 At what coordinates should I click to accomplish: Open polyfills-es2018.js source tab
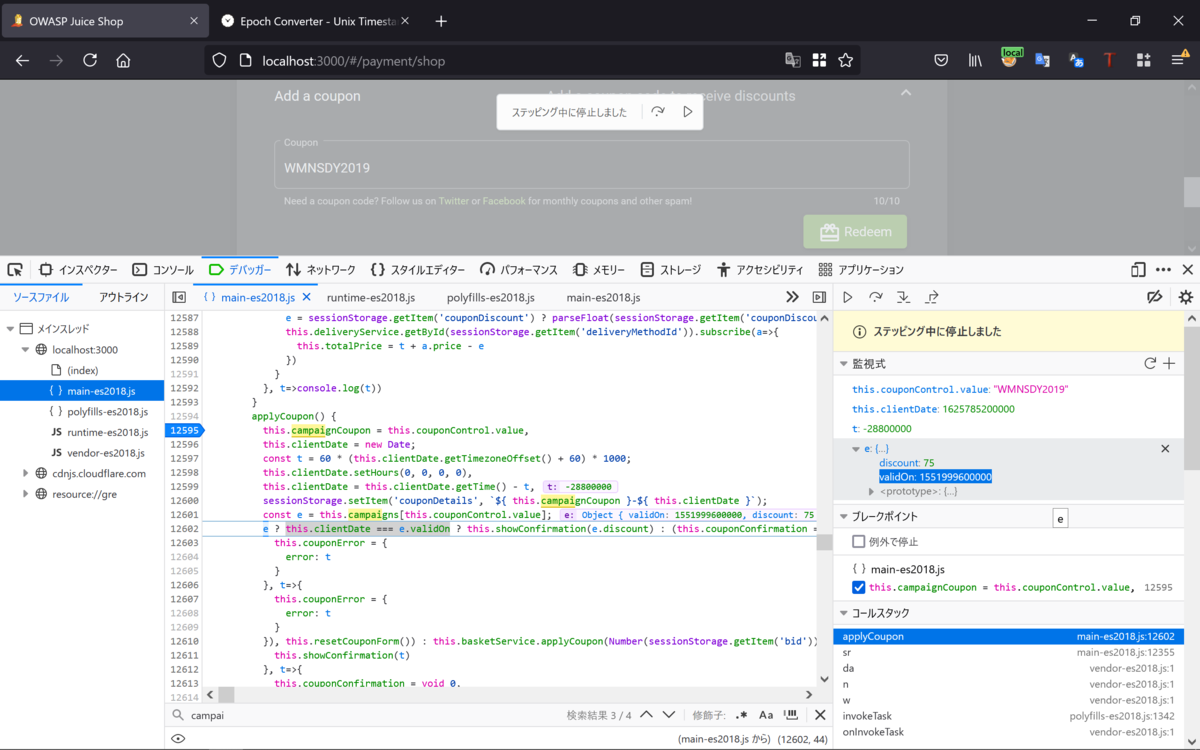pos(491,297)
